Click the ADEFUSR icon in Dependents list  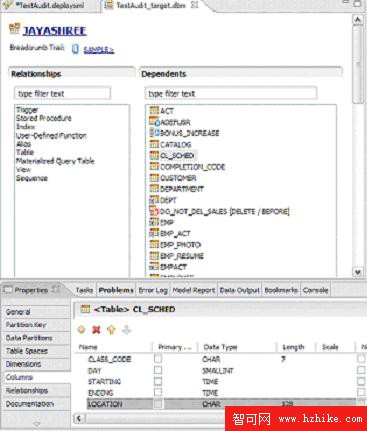[x=154, y=122]
